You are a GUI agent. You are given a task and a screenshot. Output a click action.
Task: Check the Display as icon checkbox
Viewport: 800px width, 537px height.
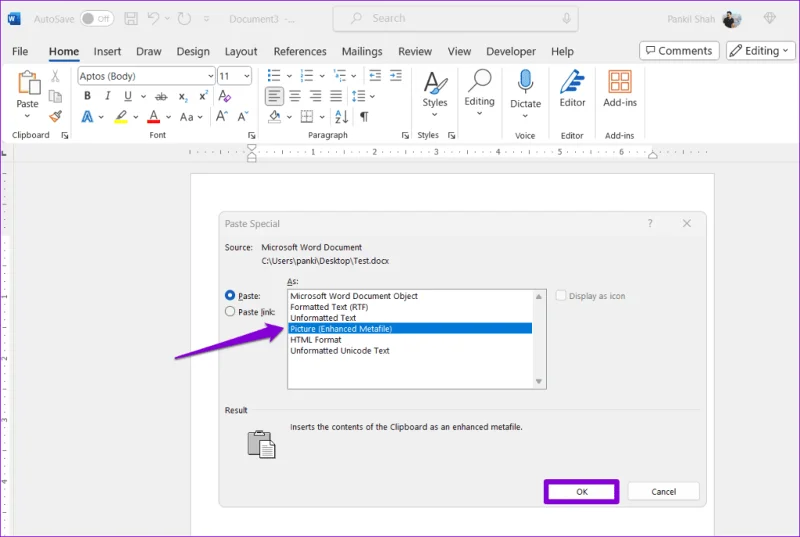coord(561,296)
